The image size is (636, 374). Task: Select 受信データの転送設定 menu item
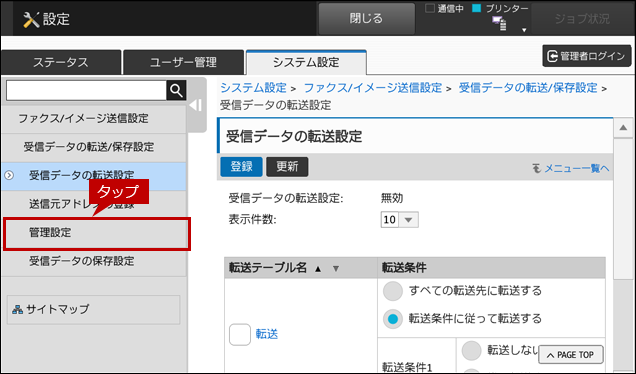(x=94, y=176)
